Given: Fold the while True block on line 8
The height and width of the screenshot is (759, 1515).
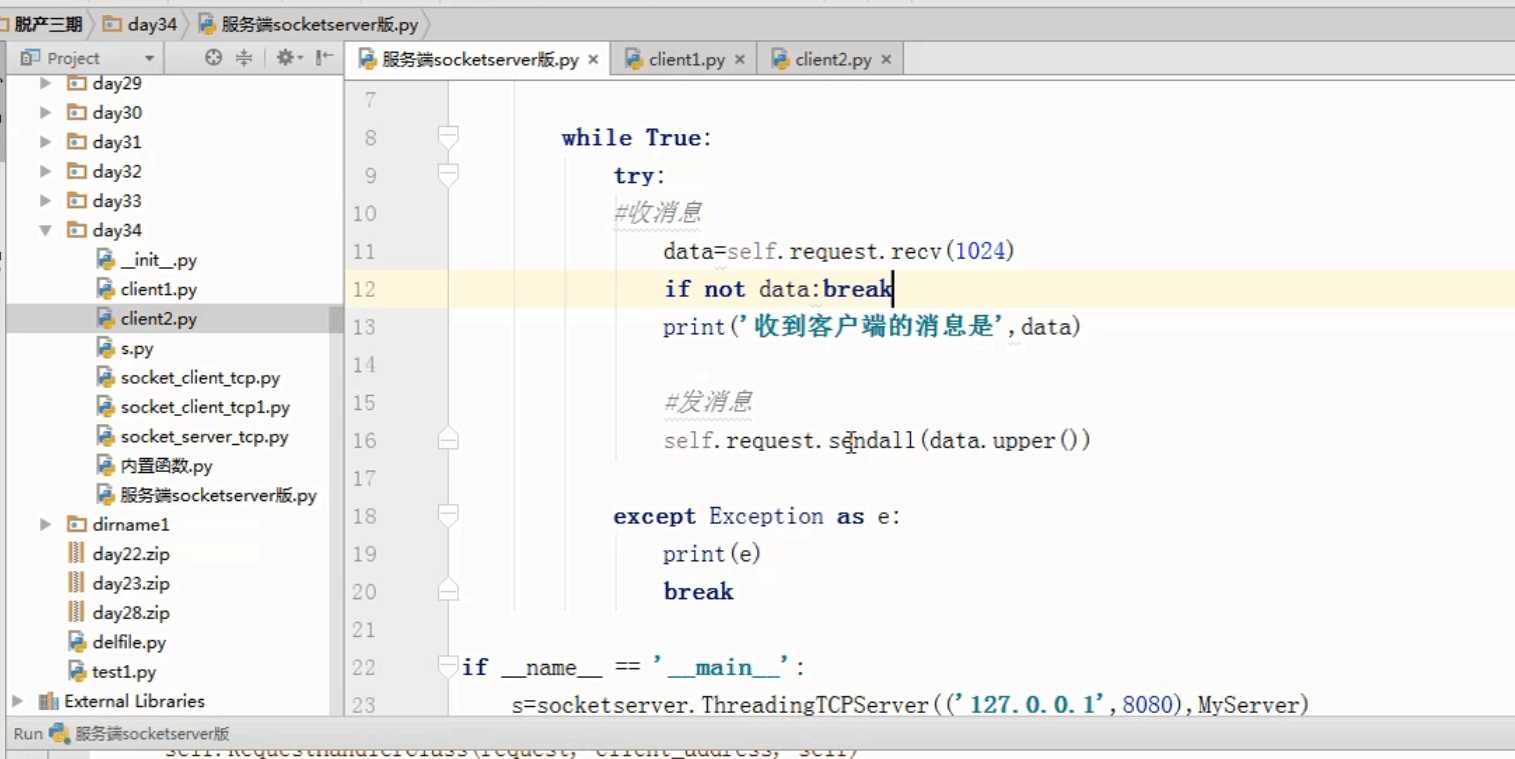Looking at the screenshot, I should [x=448, y=137].
